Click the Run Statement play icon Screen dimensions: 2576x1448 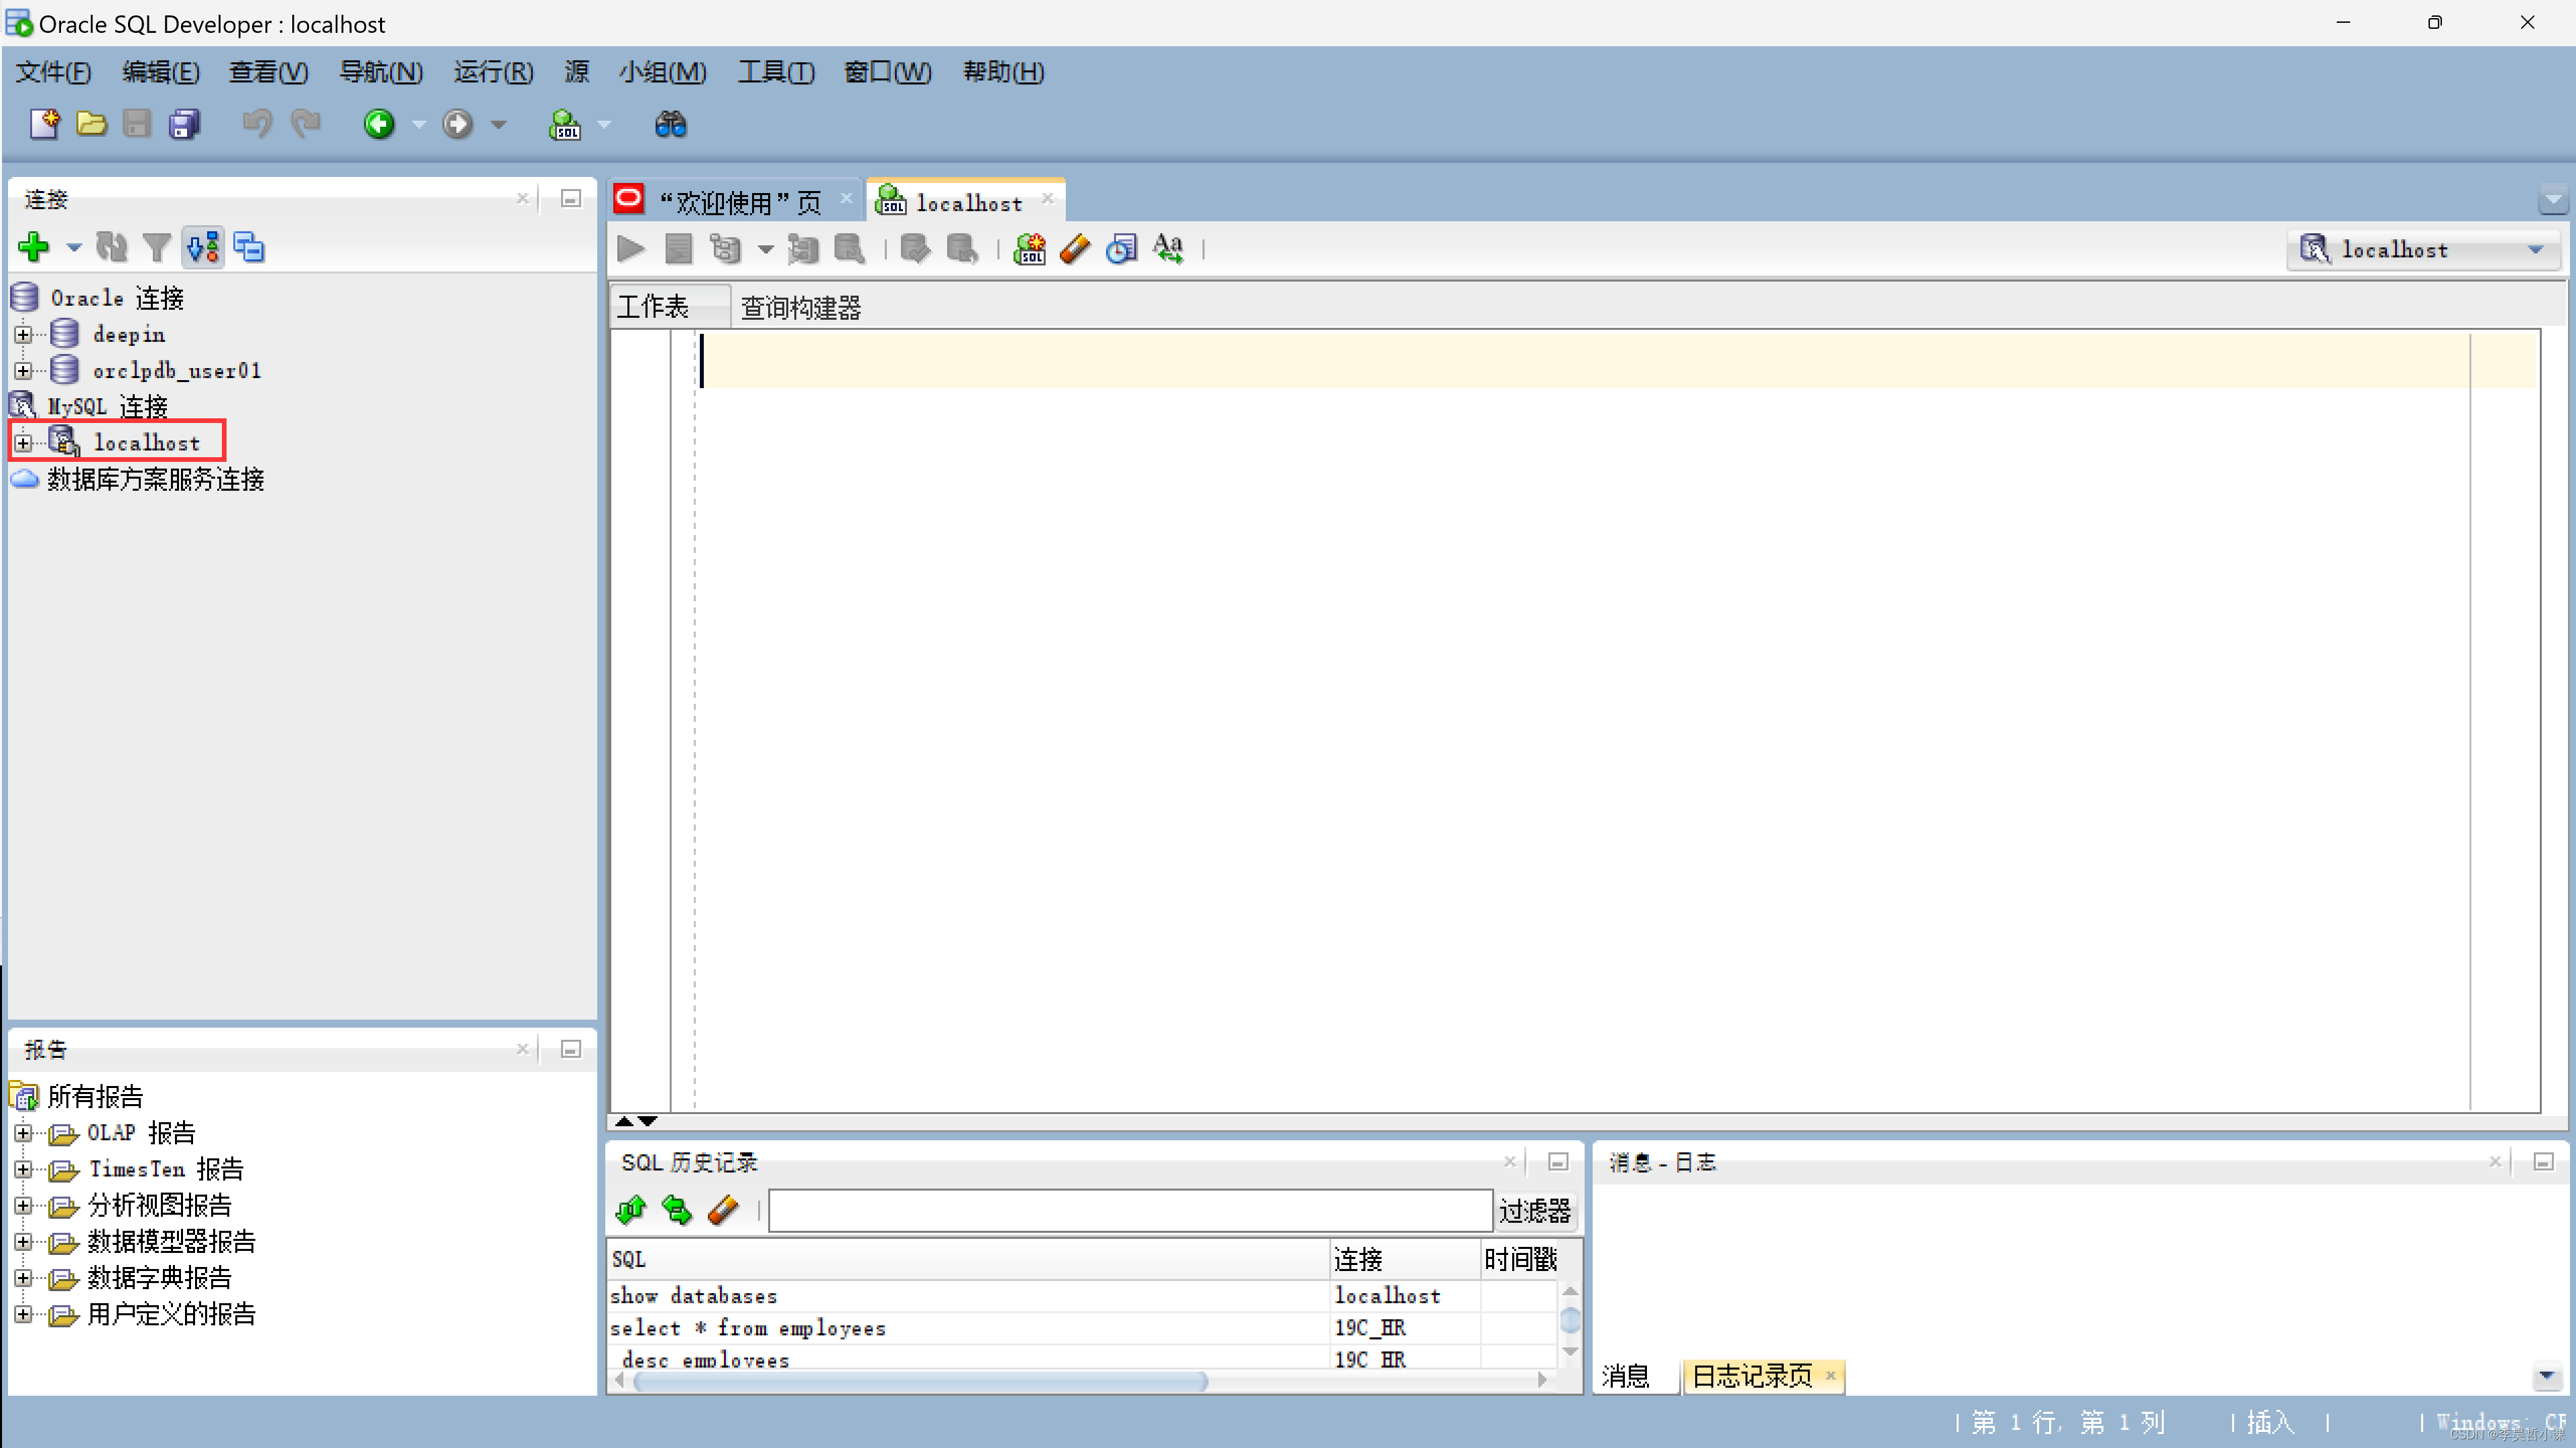click(x=630, y=249)
